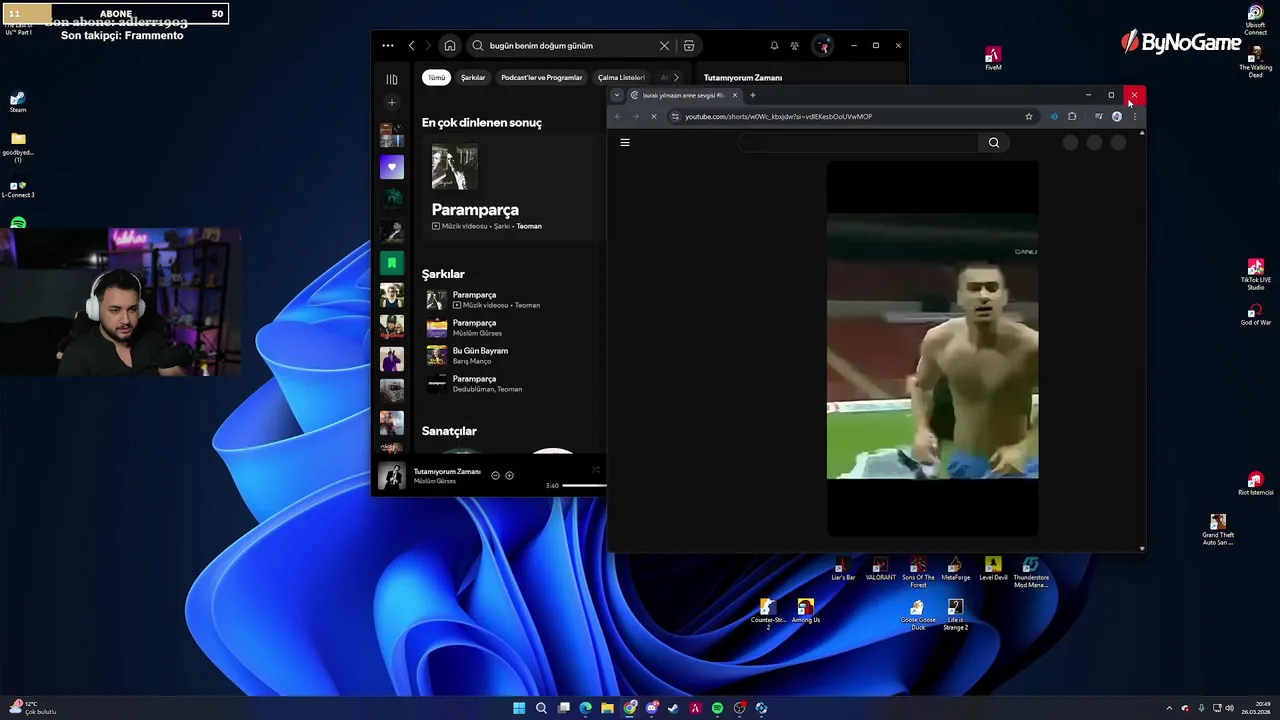
Task: Open Teoman artist link in top result
Action: [529, 226]
